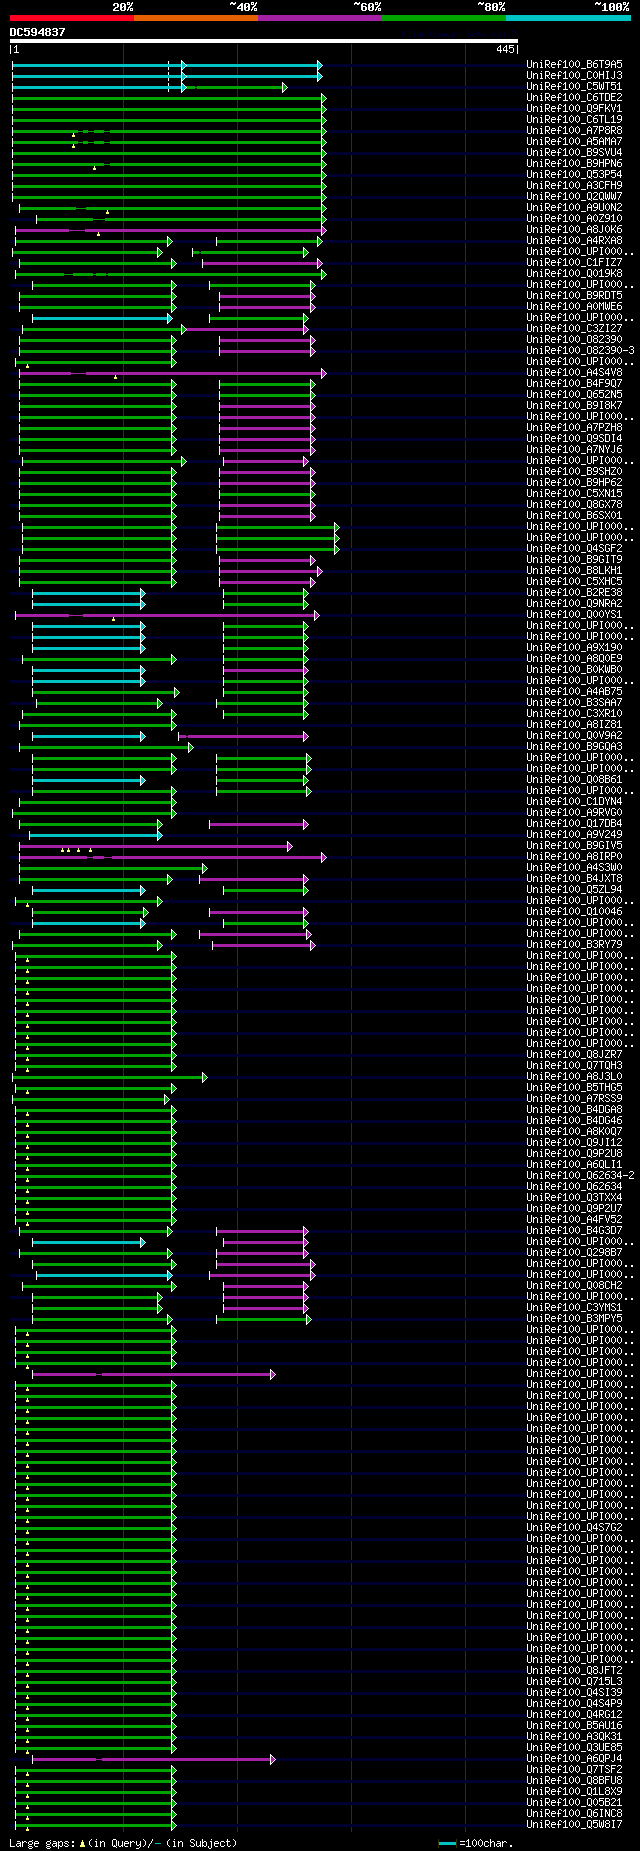Click the label UniRef100_A4FV52
This screenshot has width=640, height=1851.
[574, 1219]
